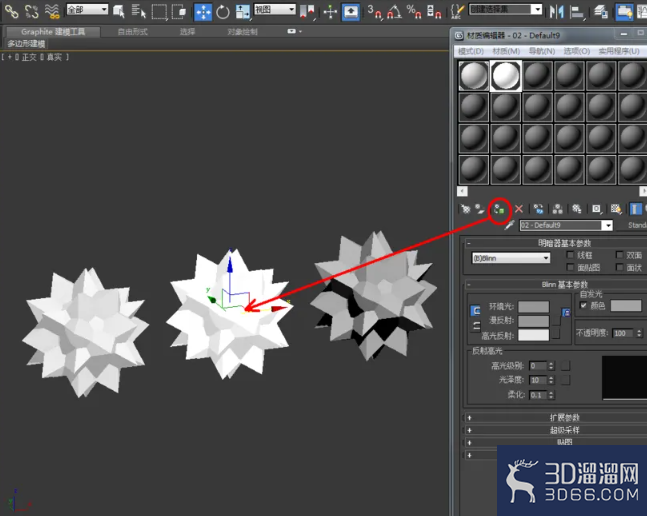The width and height of the screenshot is (647, 516).
Task: Toggle the Percent Snap button
Action: pos(414,12)
